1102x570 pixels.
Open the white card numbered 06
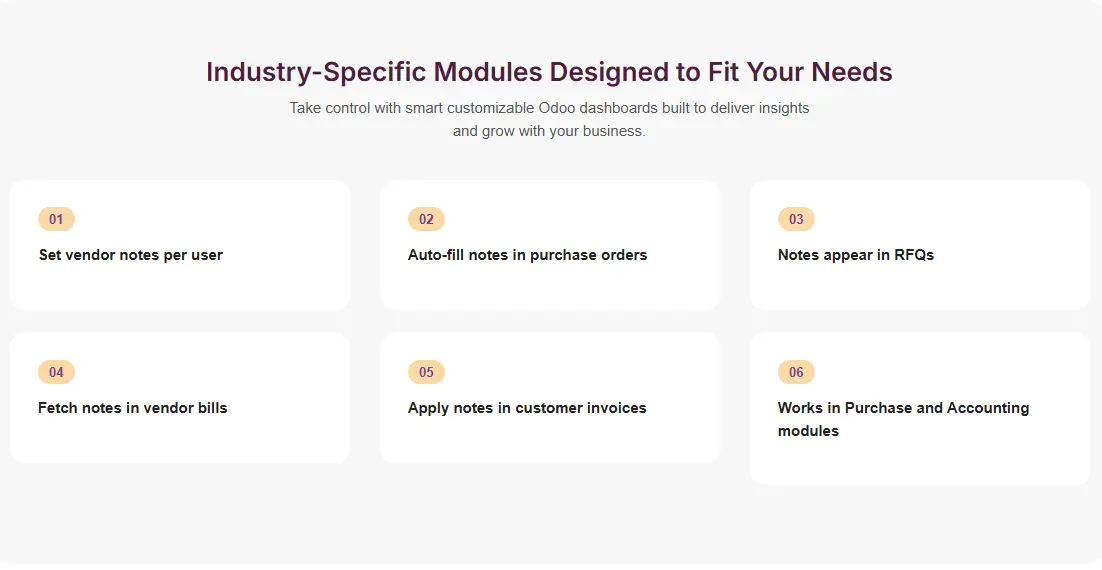[919, 460]
